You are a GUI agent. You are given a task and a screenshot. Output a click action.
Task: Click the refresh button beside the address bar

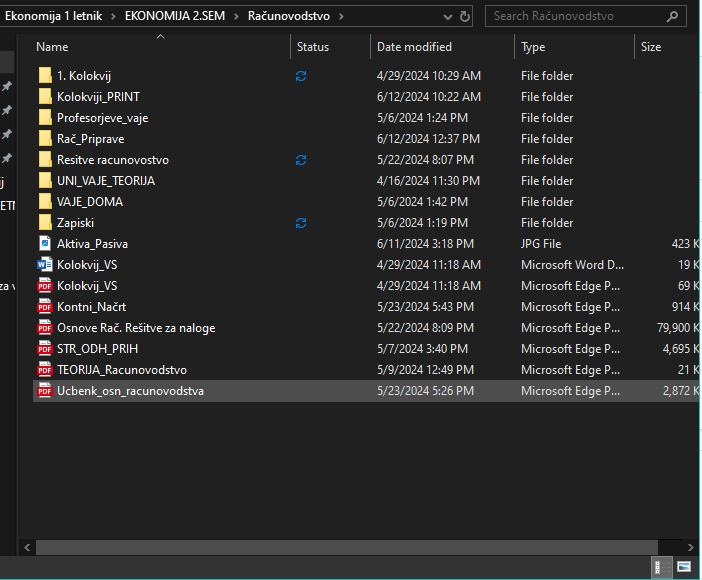464,16
